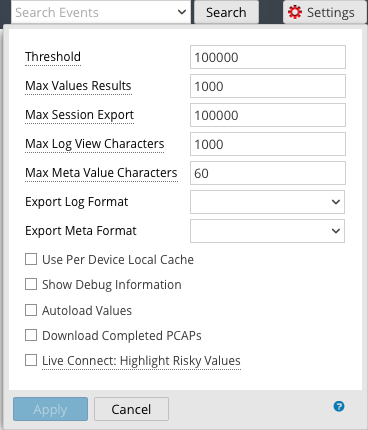Screen dimensions: 368x430
Task: Click the Max Meta Value Characters field
Action: (268, 173)
